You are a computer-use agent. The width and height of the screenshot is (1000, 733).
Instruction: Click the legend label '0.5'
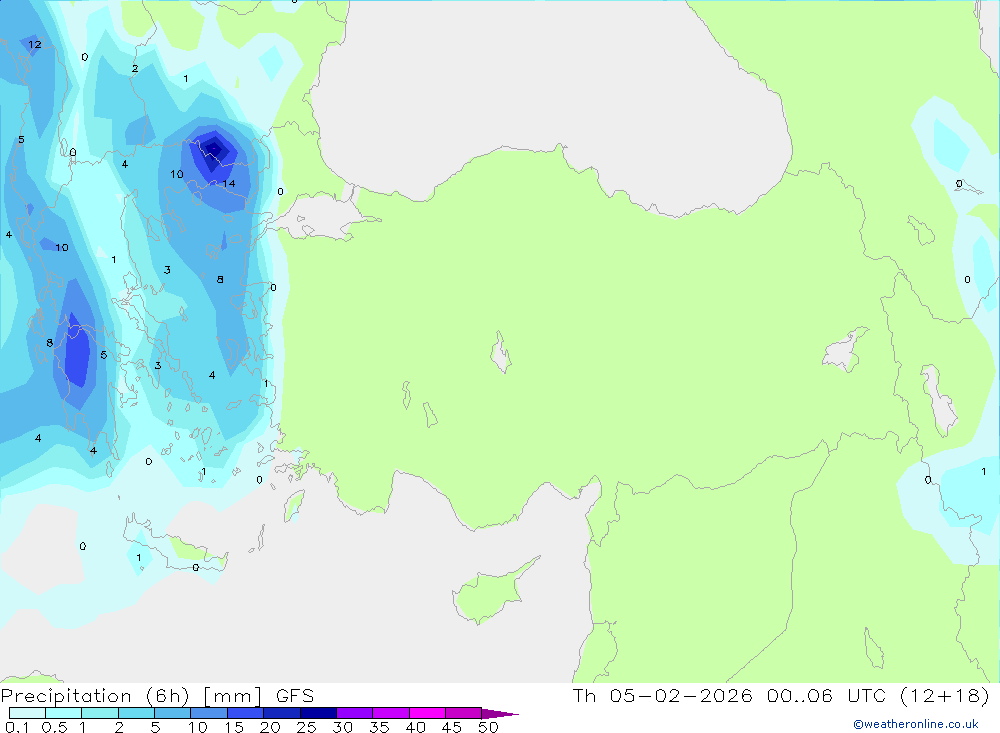[54, 727]
